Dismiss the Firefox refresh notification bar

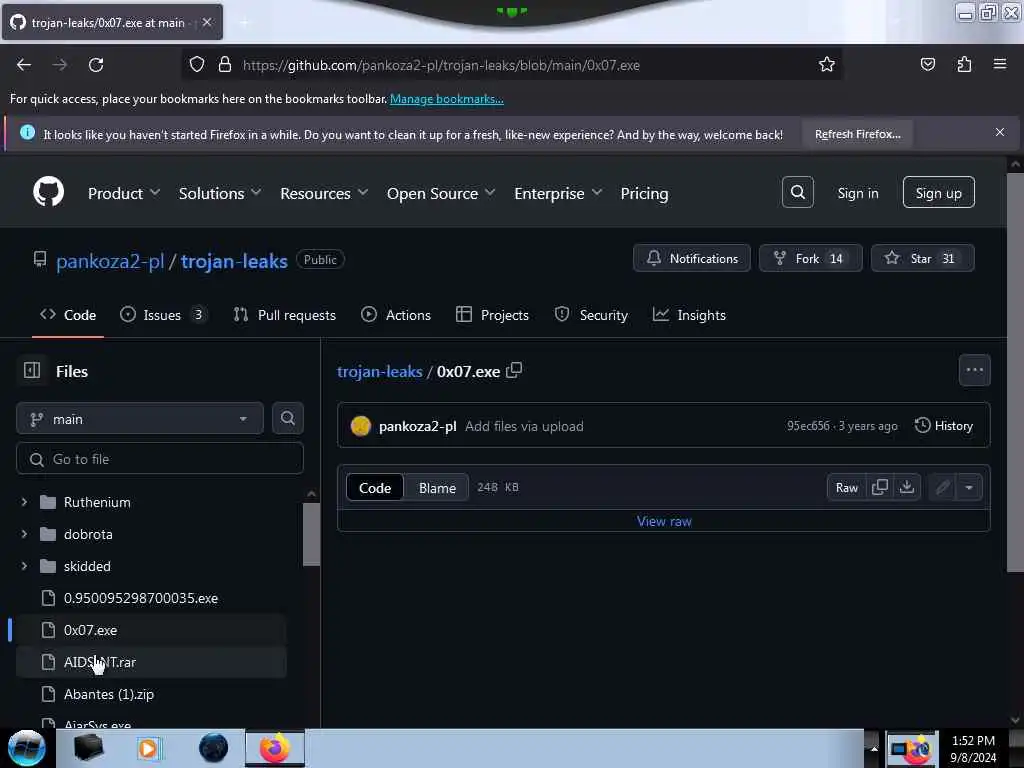coord(999,133)
